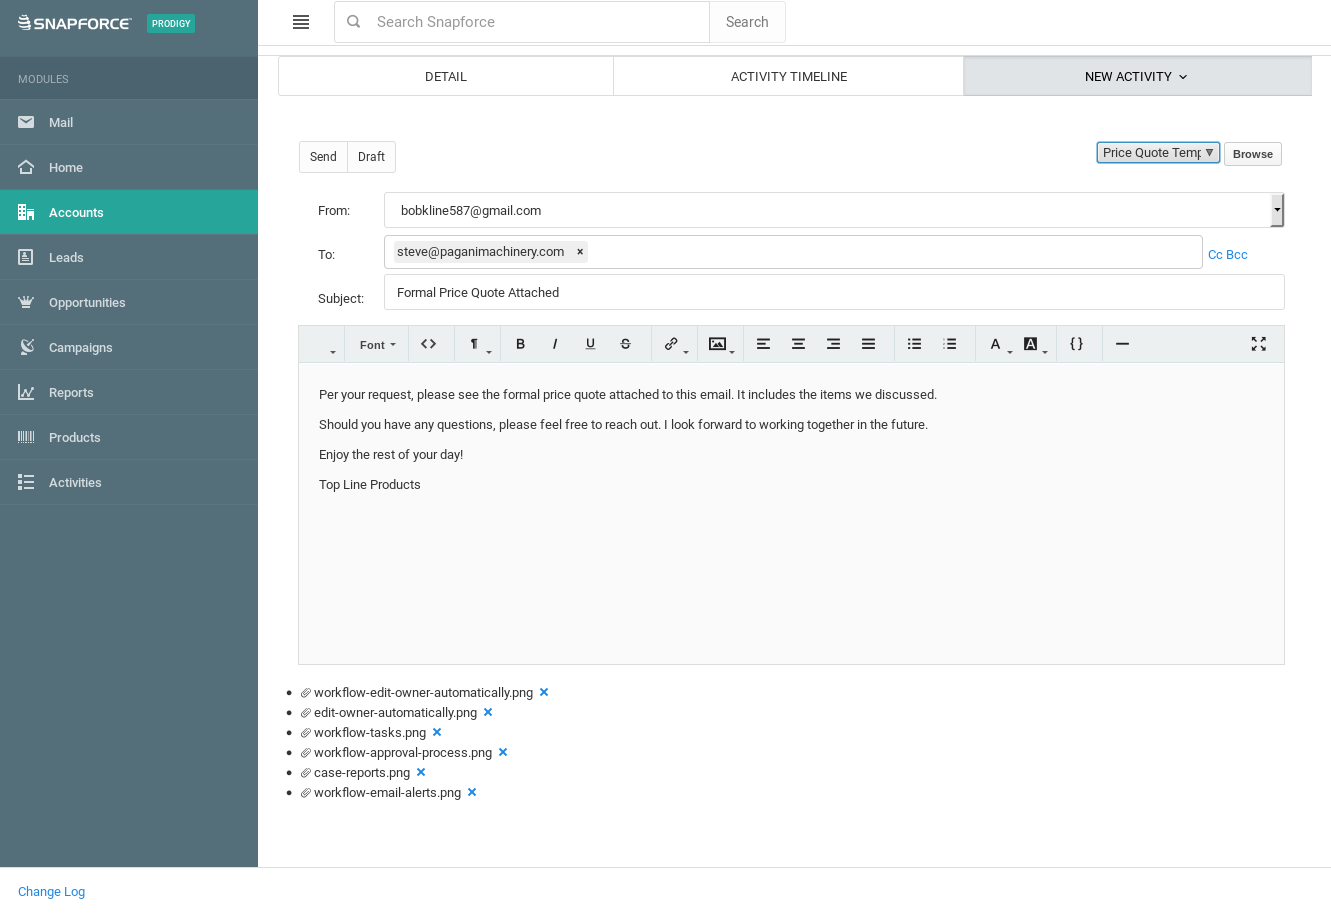This screenshot has height=915, width=1331.
Task: Add Bcc recipients
Action: (x=1237, y=255)
